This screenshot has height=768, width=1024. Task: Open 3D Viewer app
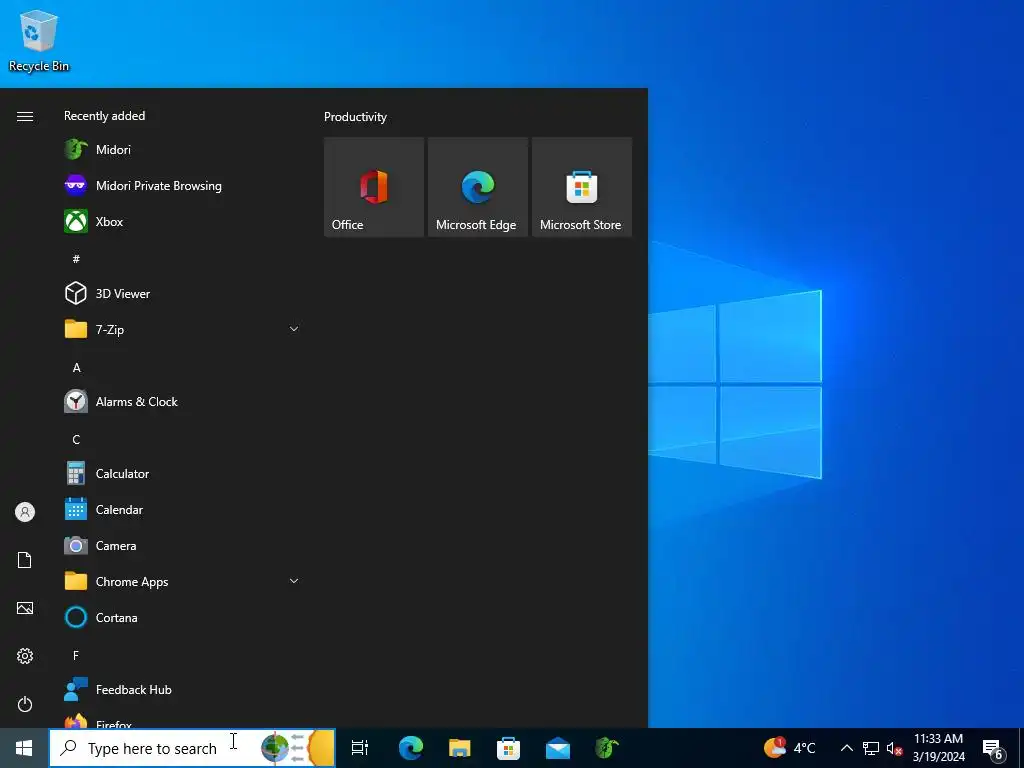click(x=182, y=293)
